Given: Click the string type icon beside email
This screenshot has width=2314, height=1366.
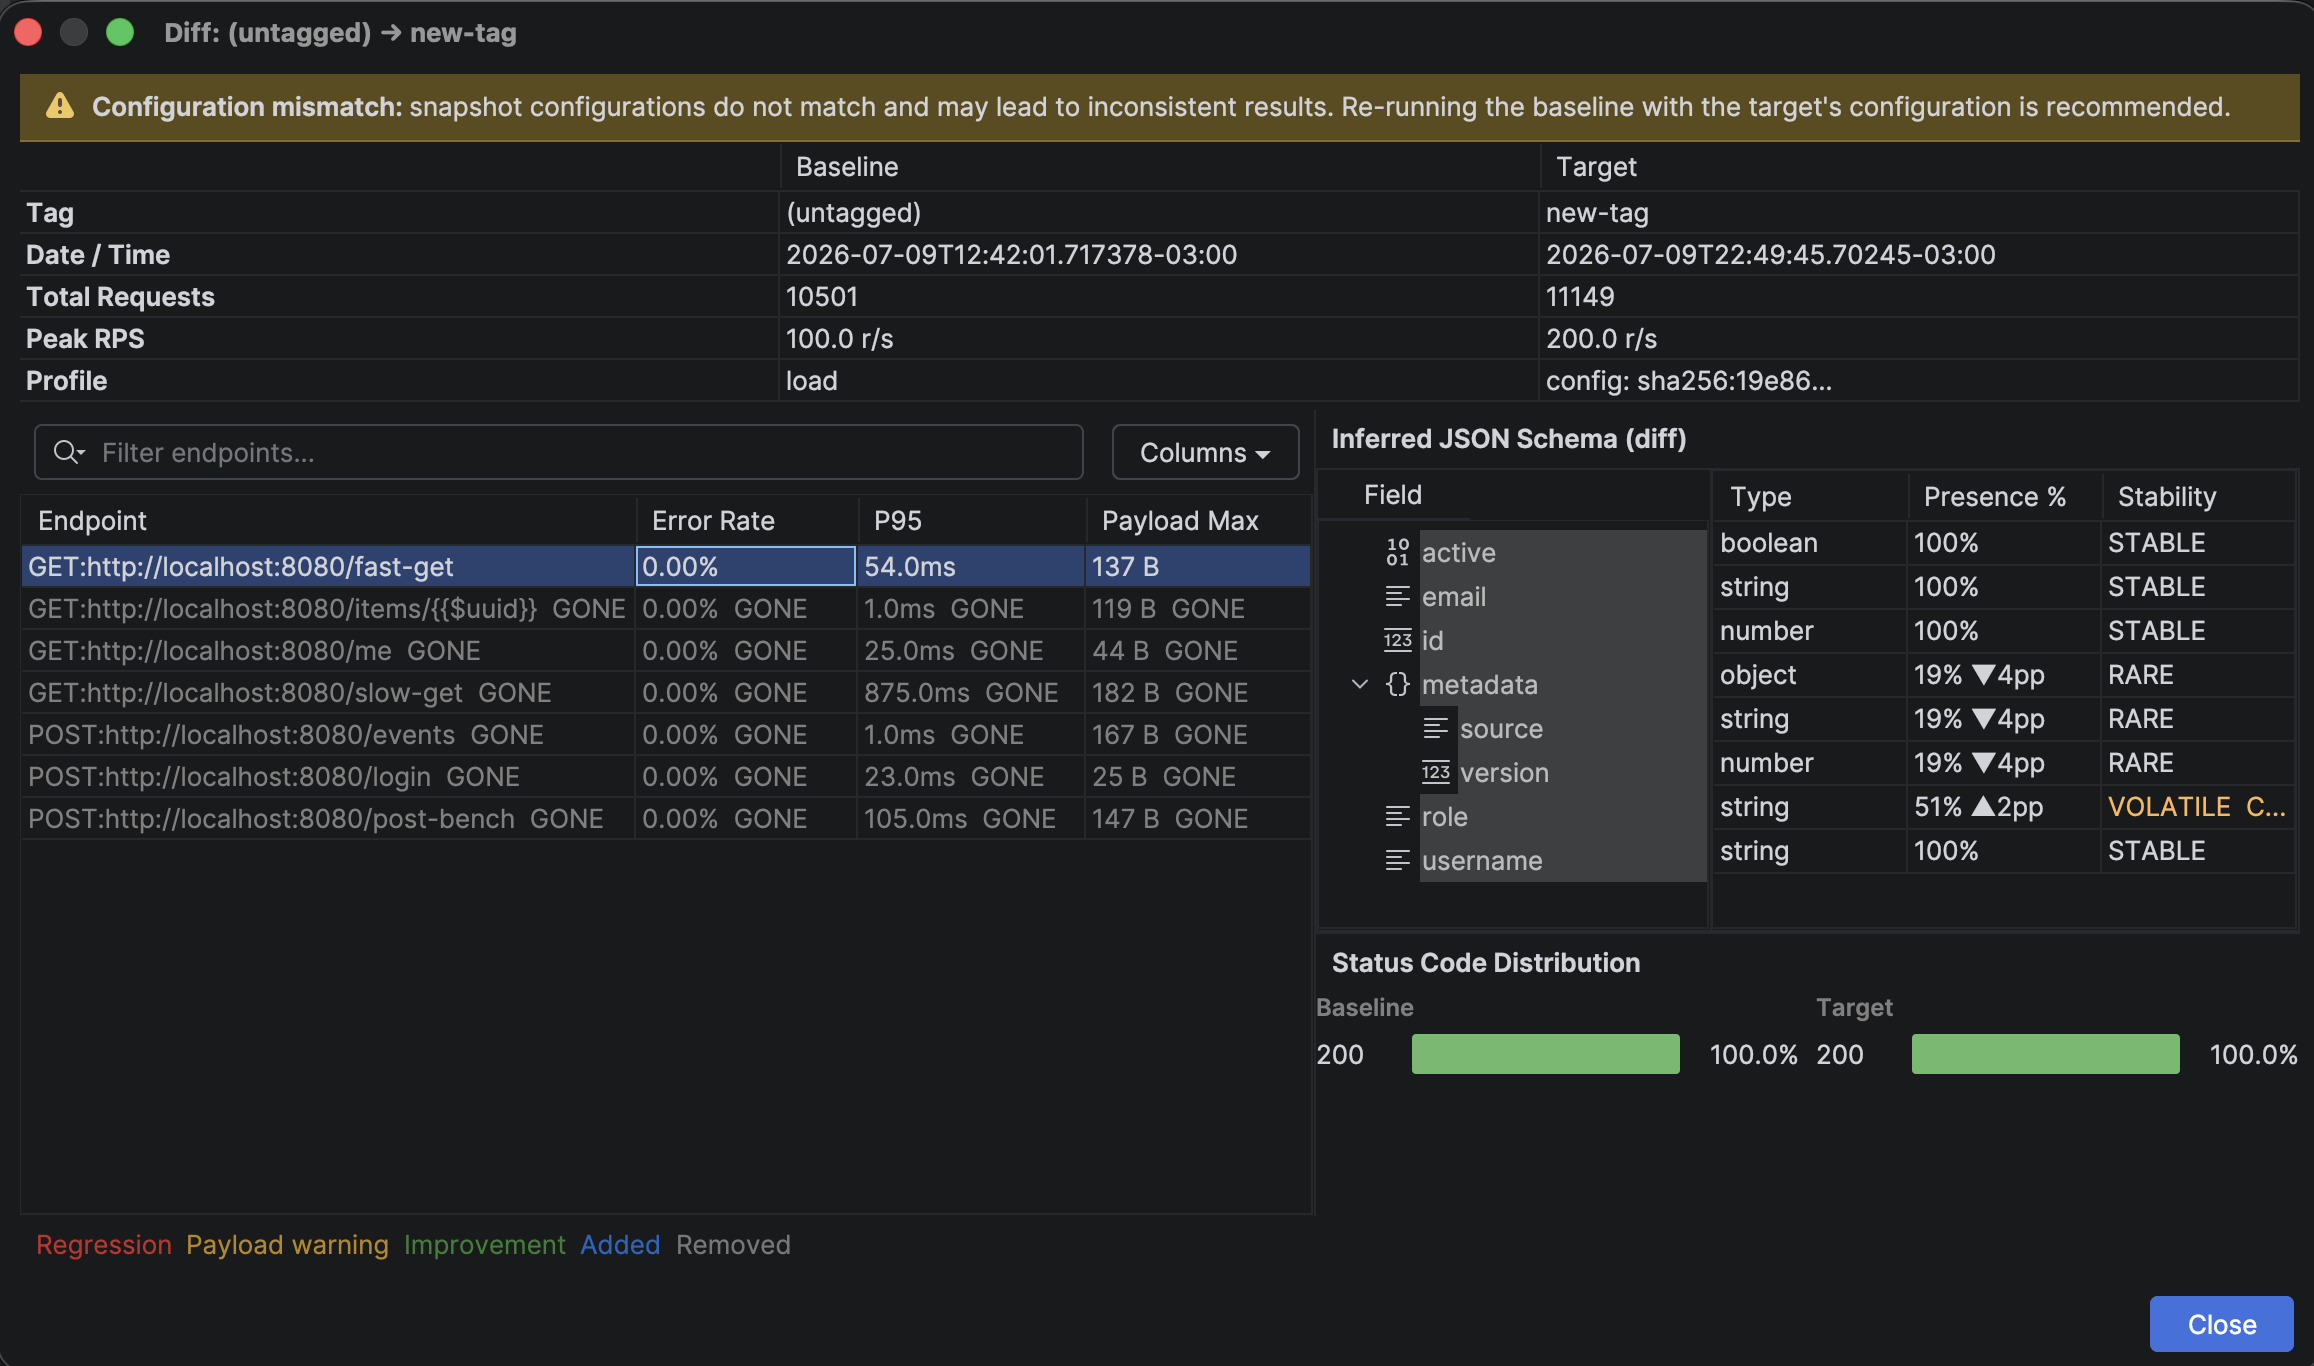Looking at the screenshot, I should pos(1397,596).
